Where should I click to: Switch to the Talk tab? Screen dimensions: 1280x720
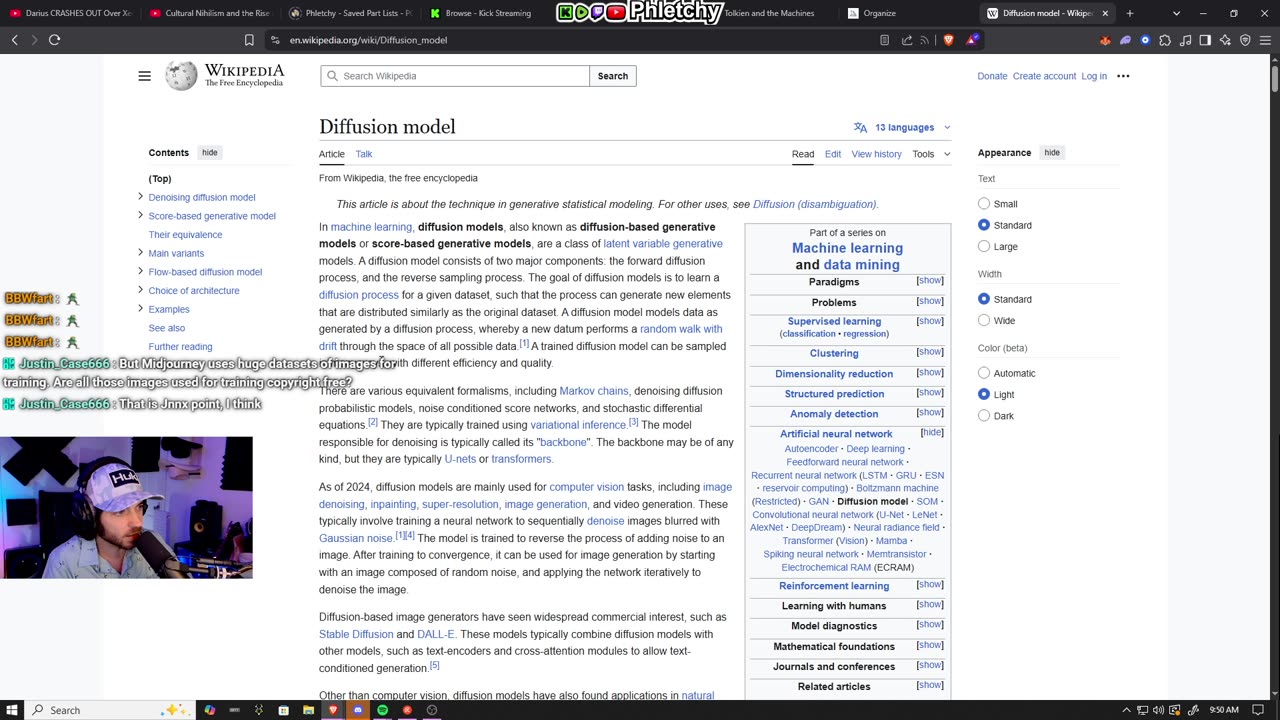pos(364,154)
